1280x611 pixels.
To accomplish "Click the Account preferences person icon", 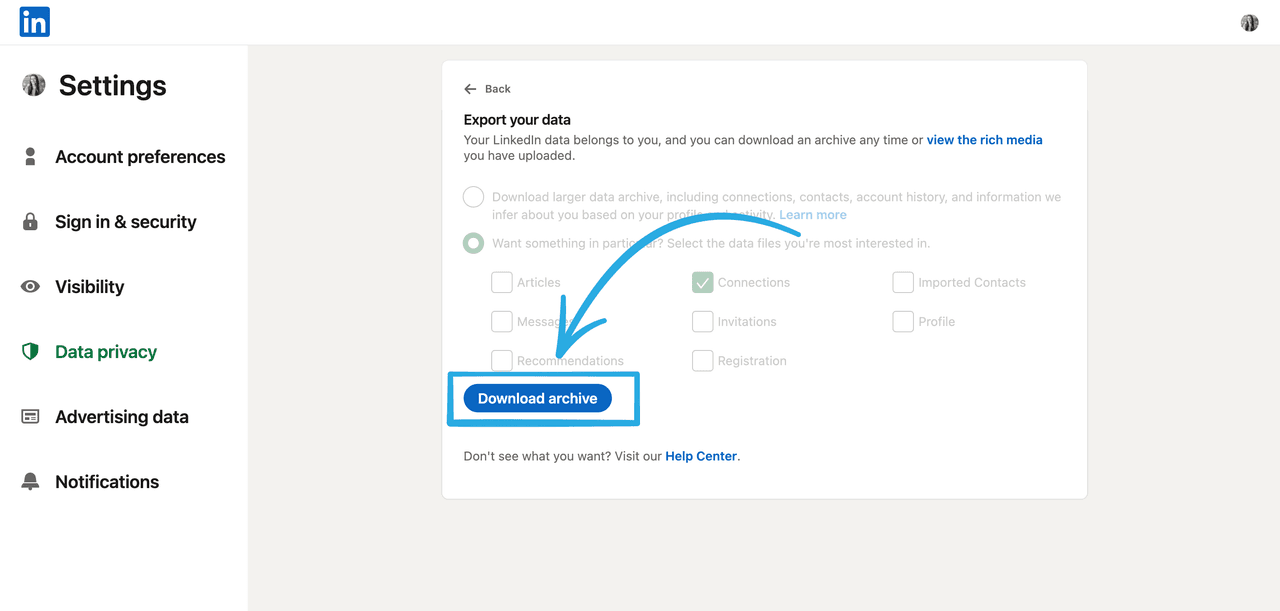I will 30,157.
